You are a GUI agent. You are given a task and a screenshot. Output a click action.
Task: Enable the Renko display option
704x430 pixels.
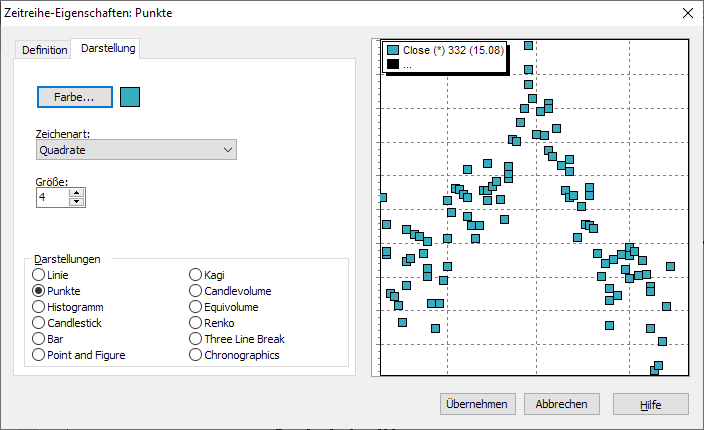tap(196, 323)
